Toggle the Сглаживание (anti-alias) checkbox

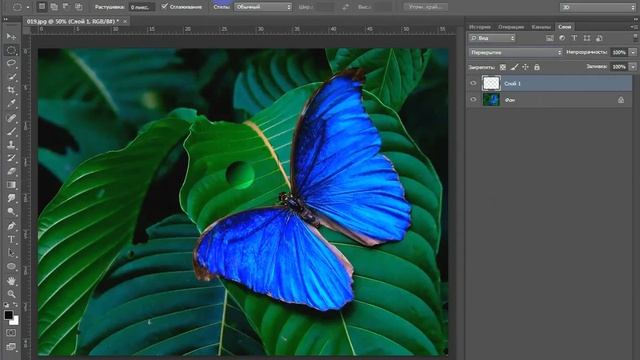[164, 7]
